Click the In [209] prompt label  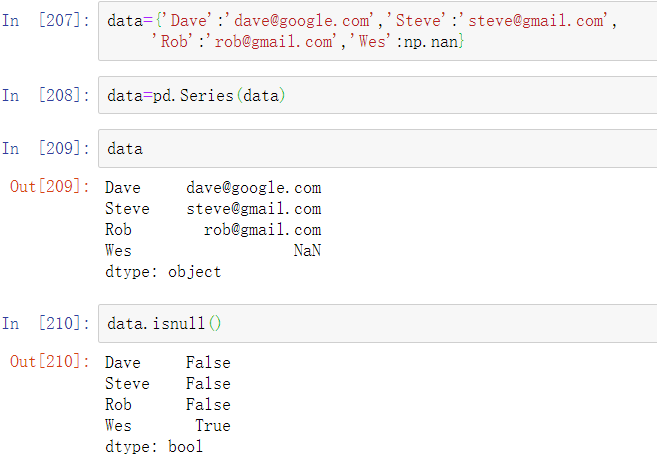46,148
